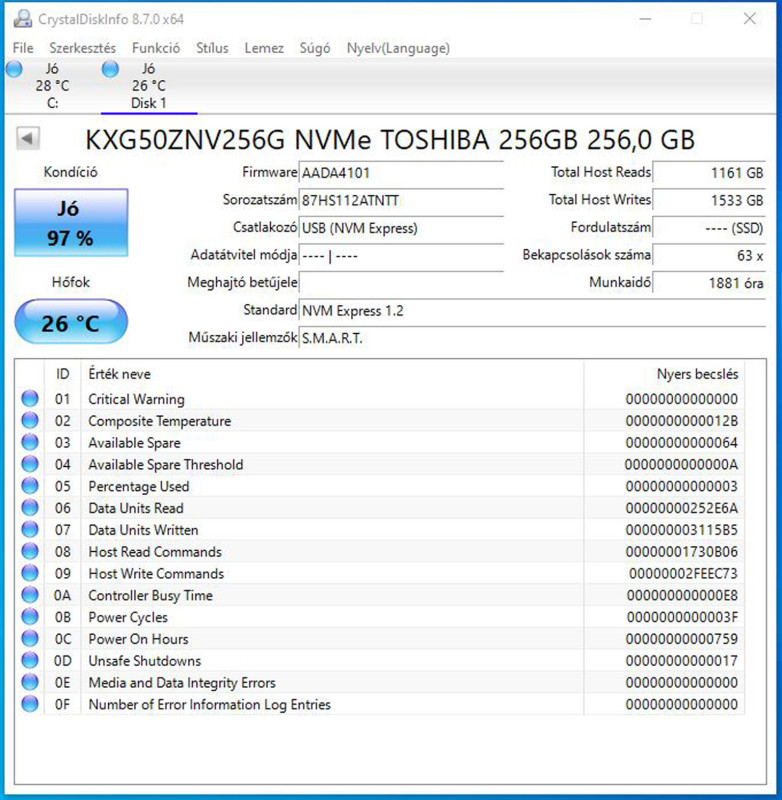
Task: Click raw value 00000002FEEC73
Action: pos(684,573)
